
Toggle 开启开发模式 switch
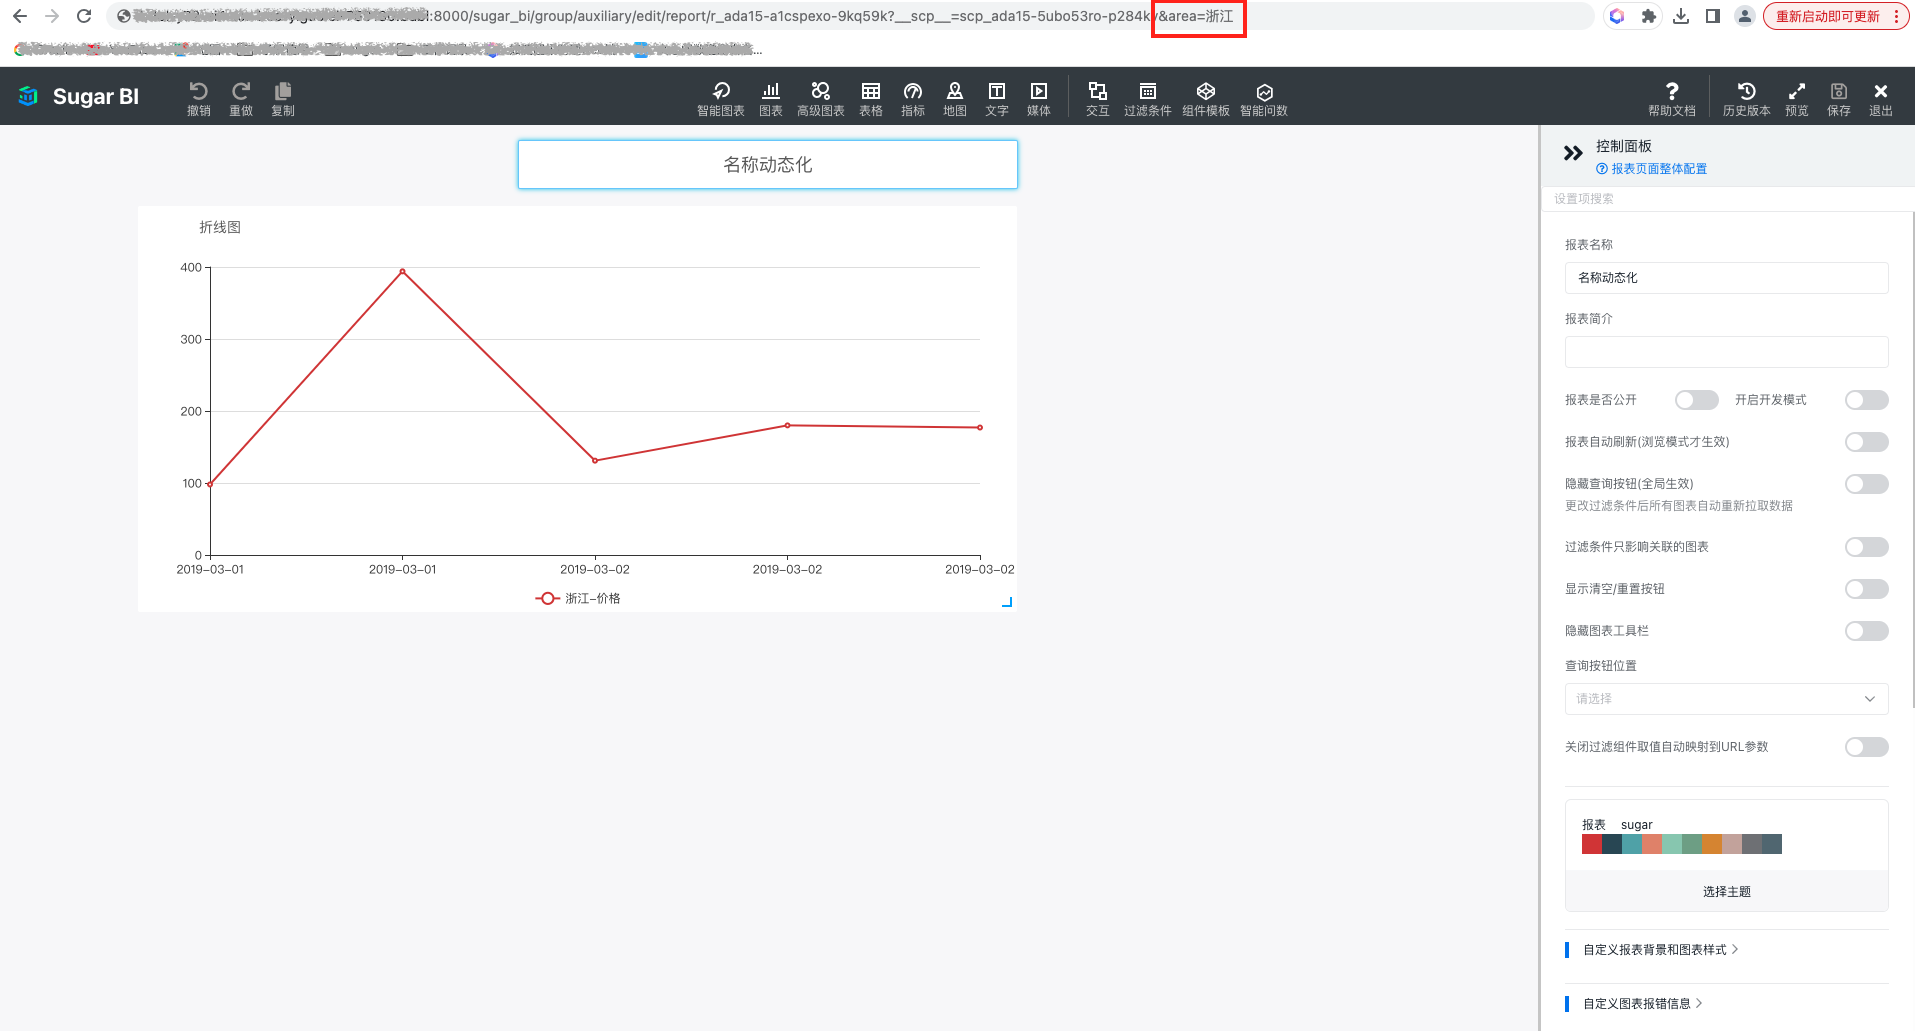[x=1866, y=400]
